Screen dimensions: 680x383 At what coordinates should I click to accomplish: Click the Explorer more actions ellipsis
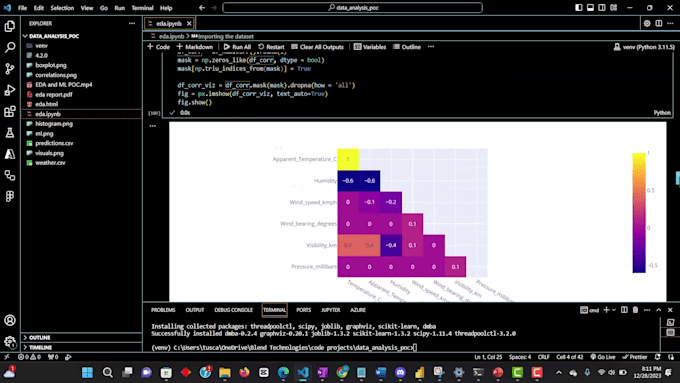click(132, 23)
